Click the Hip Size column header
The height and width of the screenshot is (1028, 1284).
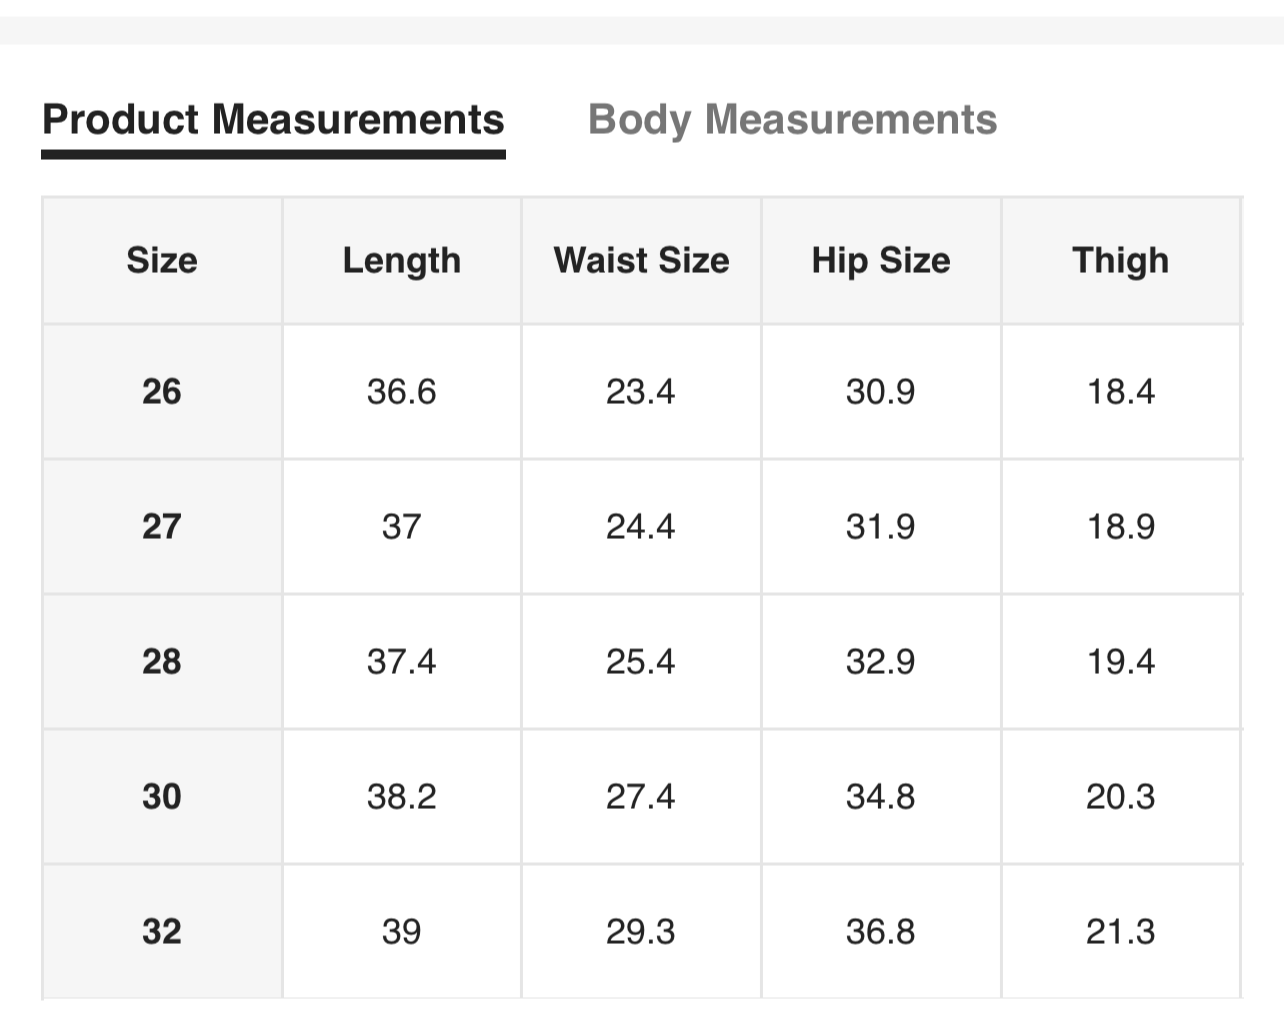click(881, 261)
